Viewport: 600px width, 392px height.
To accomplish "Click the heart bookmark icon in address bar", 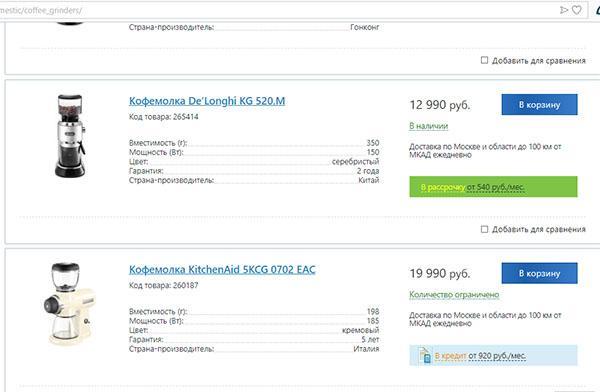I will tap(577, 10).
